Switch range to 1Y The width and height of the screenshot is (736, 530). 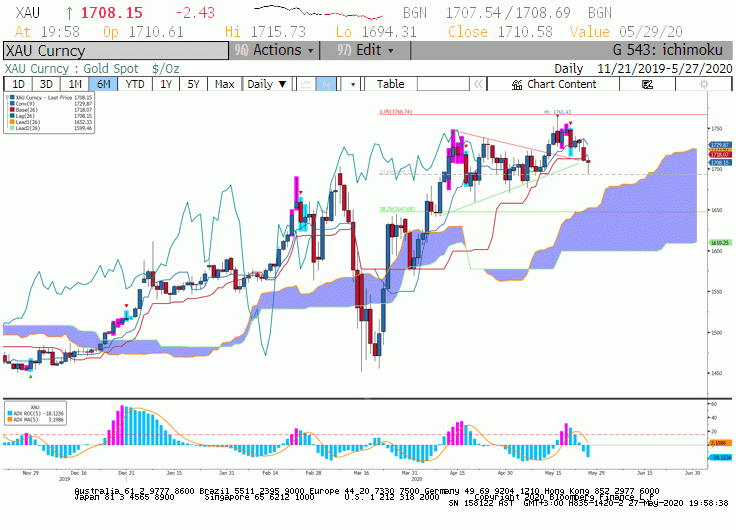coord(166,84)
